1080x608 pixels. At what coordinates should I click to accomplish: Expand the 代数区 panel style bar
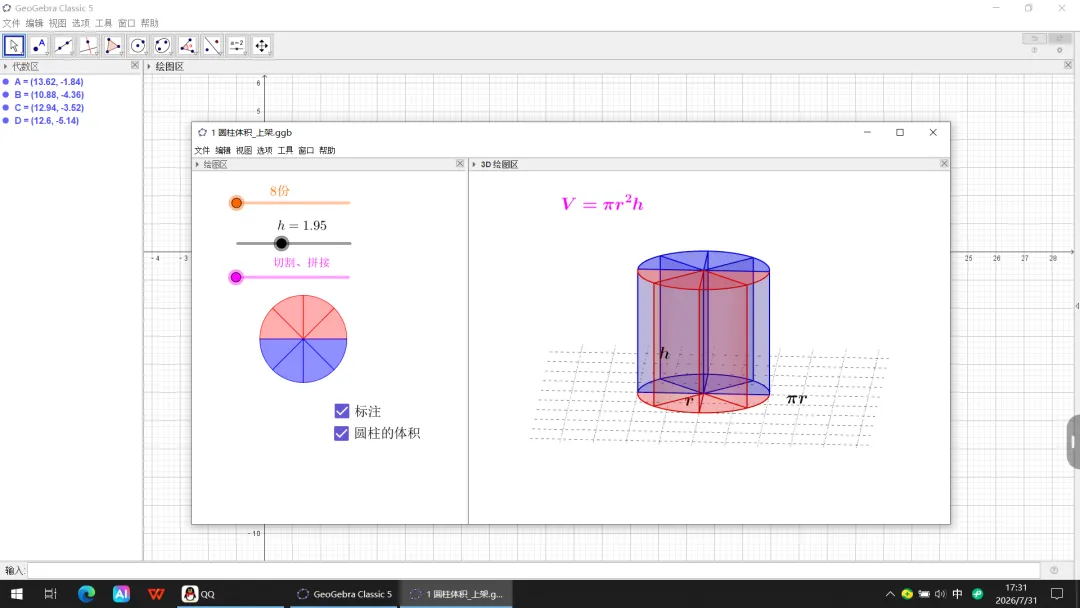click(6, 66)
